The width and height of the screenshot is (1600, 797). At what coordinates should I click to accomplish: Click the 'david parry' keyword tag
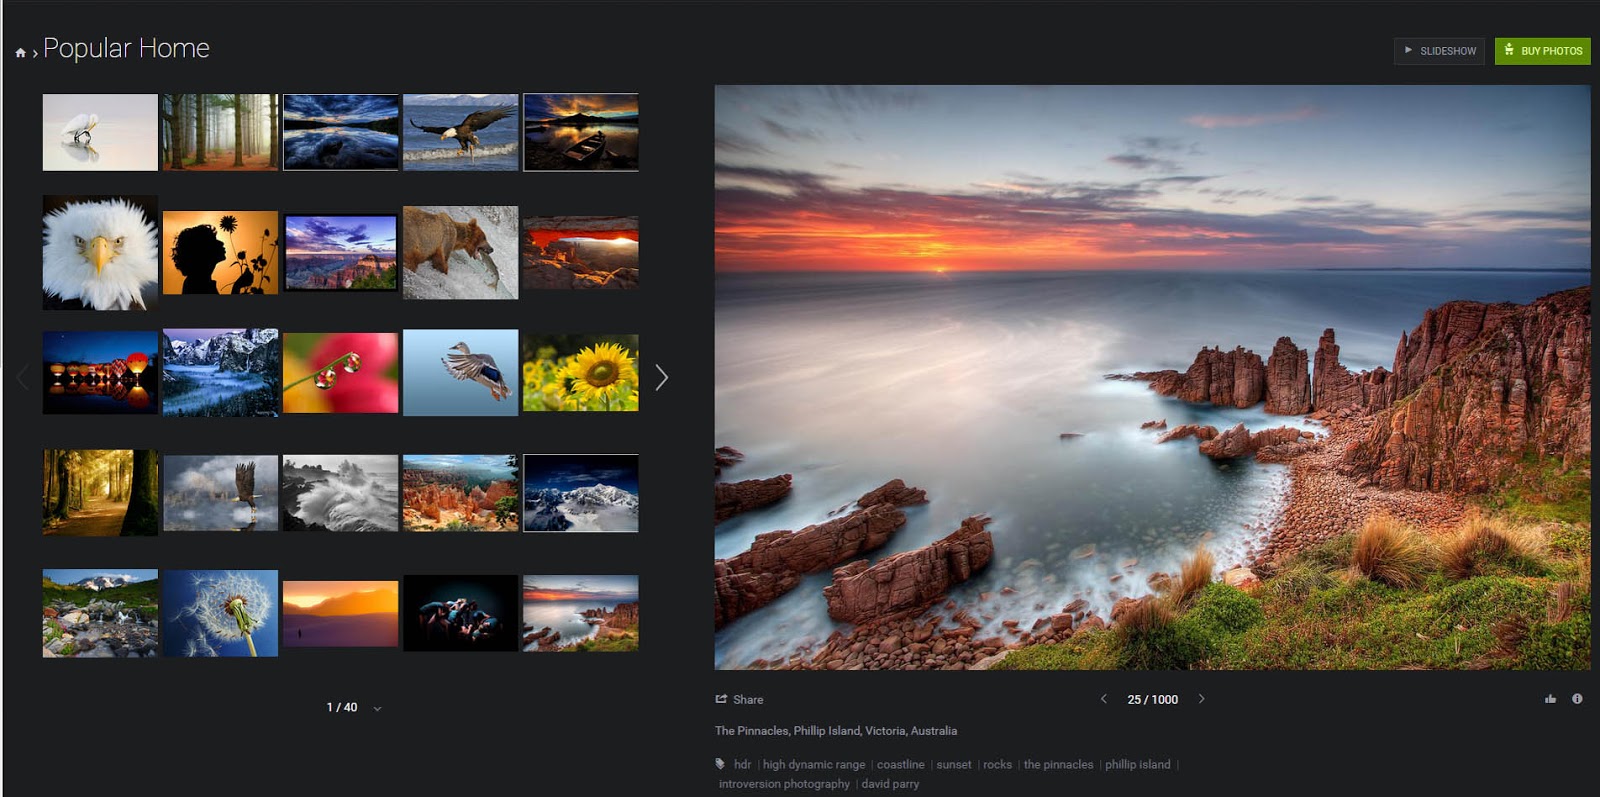pos(890,784)
